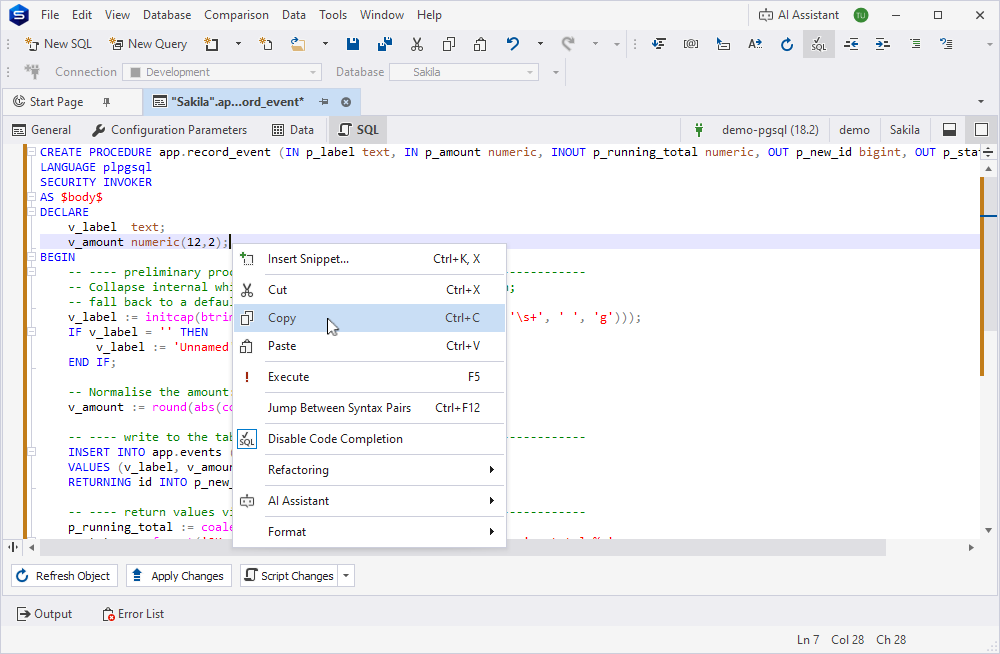Click the Insert Snippet toolbar icon
1000x654 pixels.
[x=659, y=44]
